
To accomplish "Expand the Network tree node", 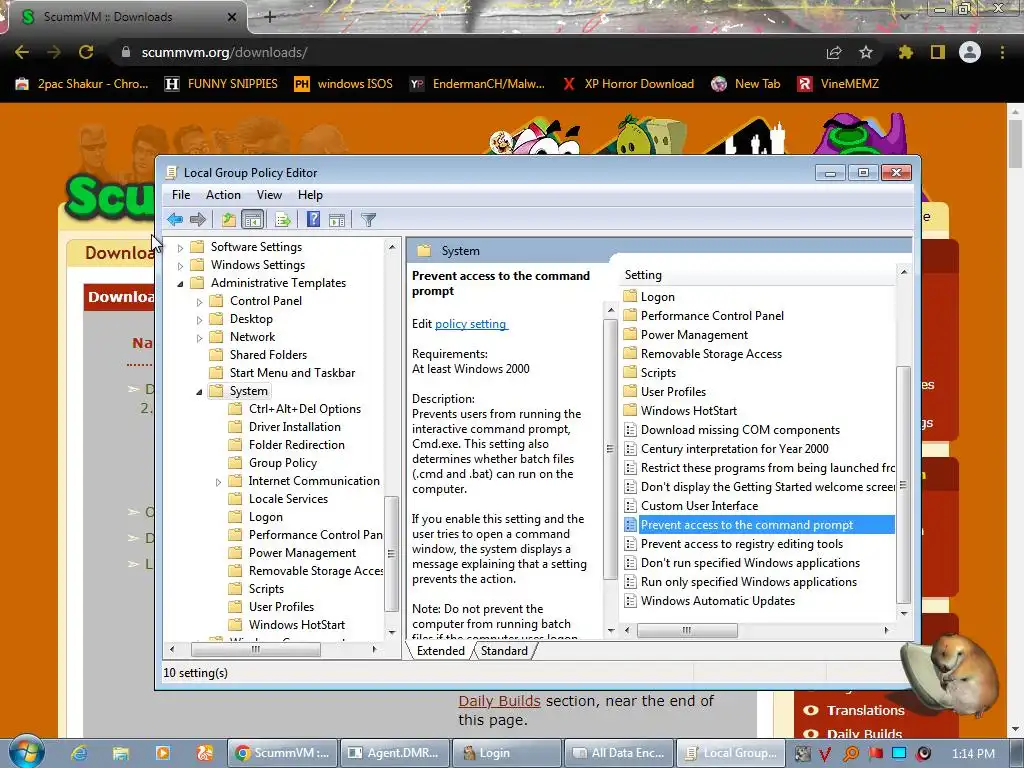I will pos(200,338).
